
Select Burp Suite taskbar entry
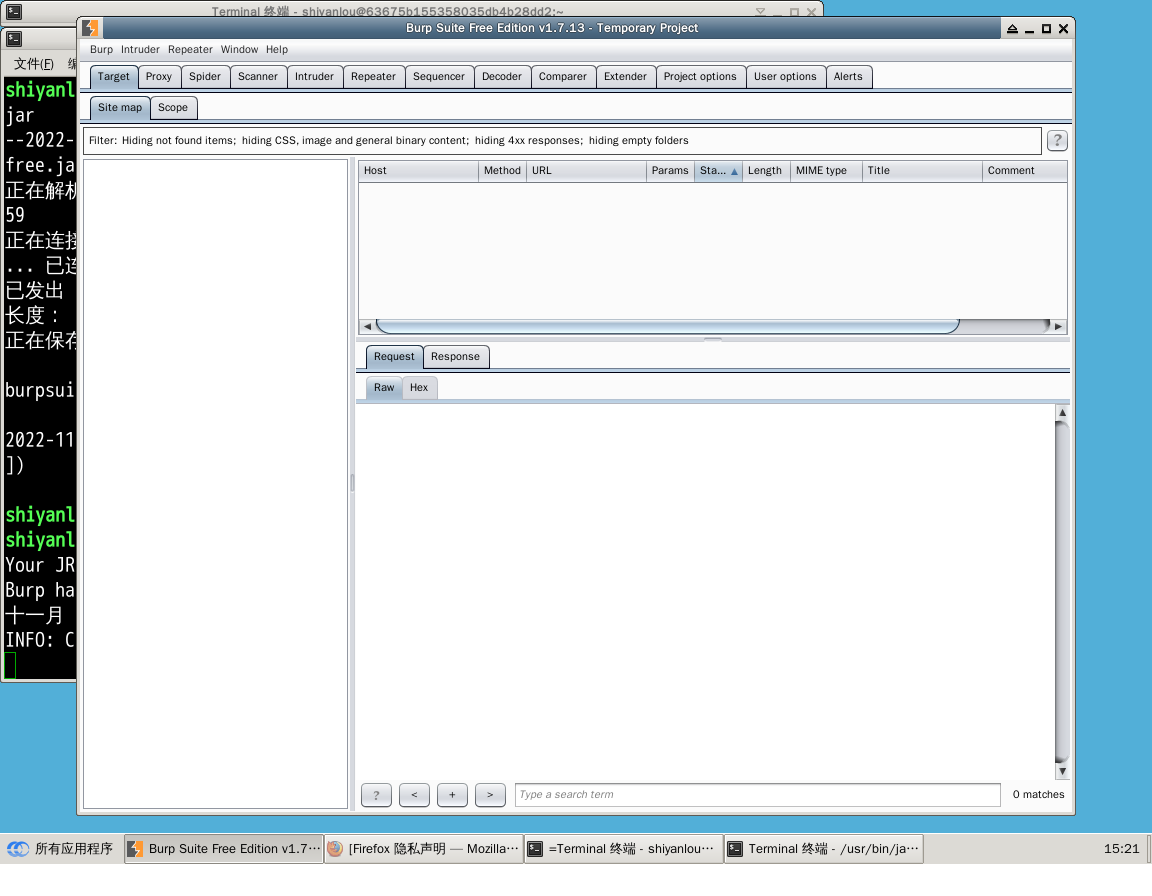pos(223,849)
